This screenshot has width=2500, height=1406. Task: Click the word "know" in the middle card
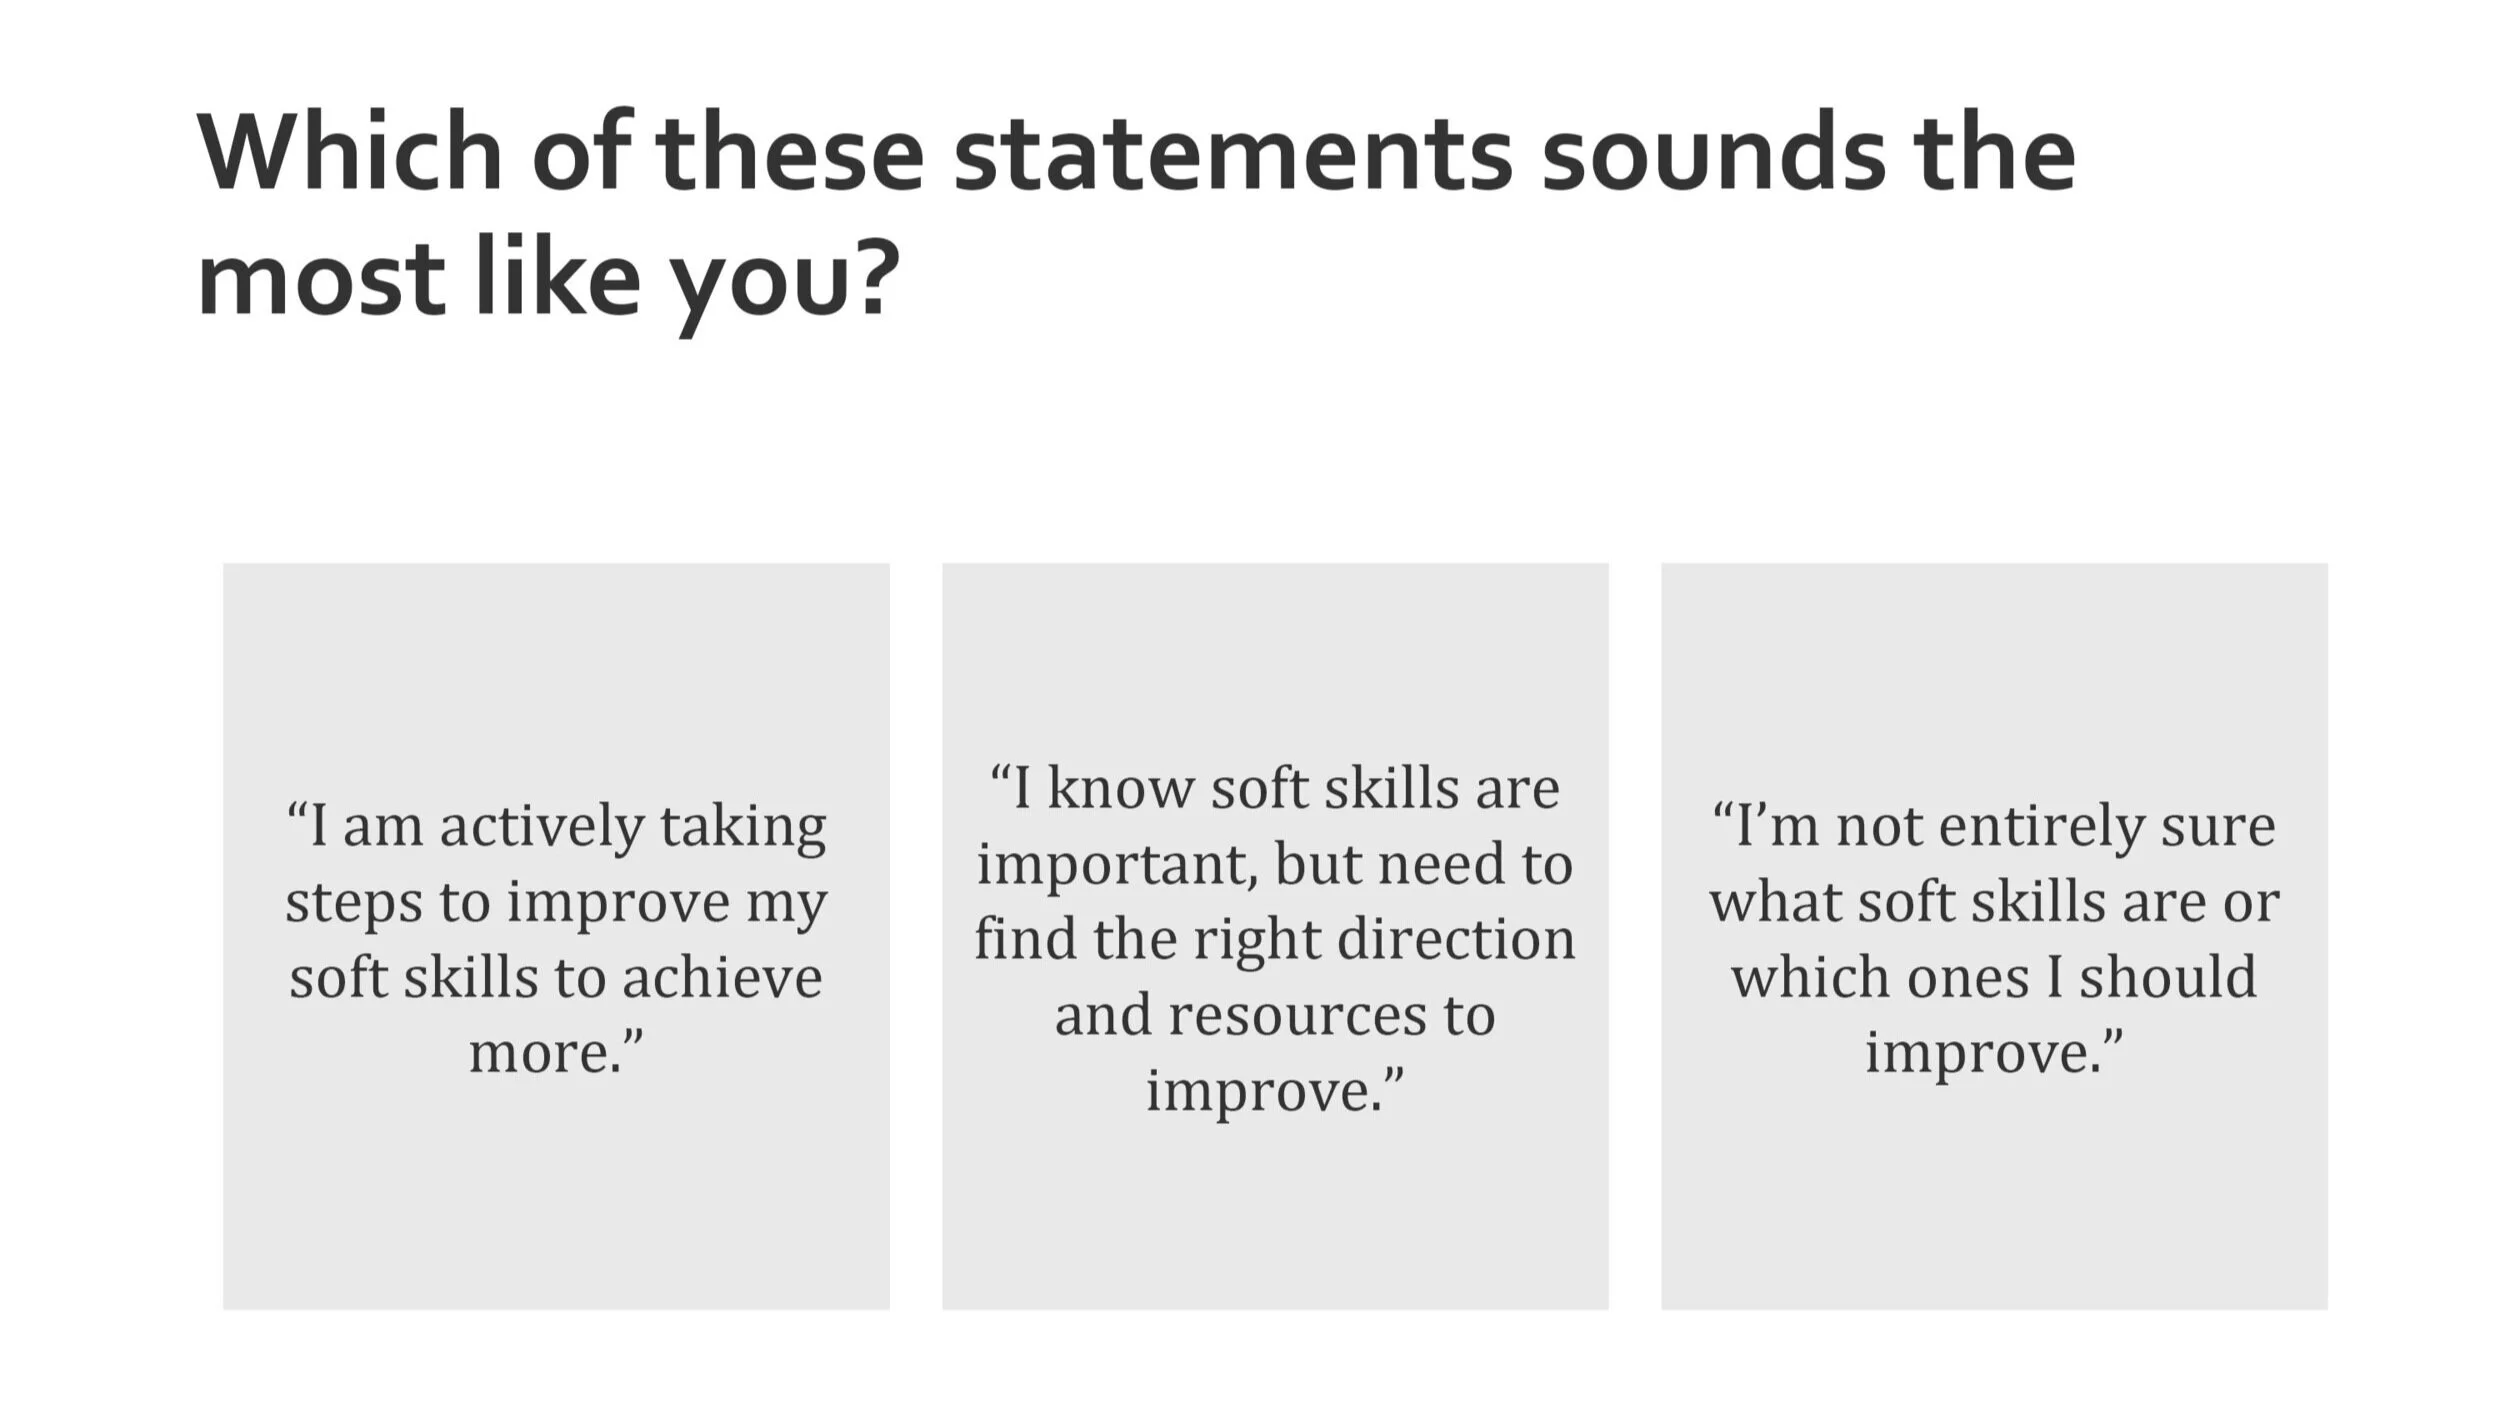click(1120, 790)
